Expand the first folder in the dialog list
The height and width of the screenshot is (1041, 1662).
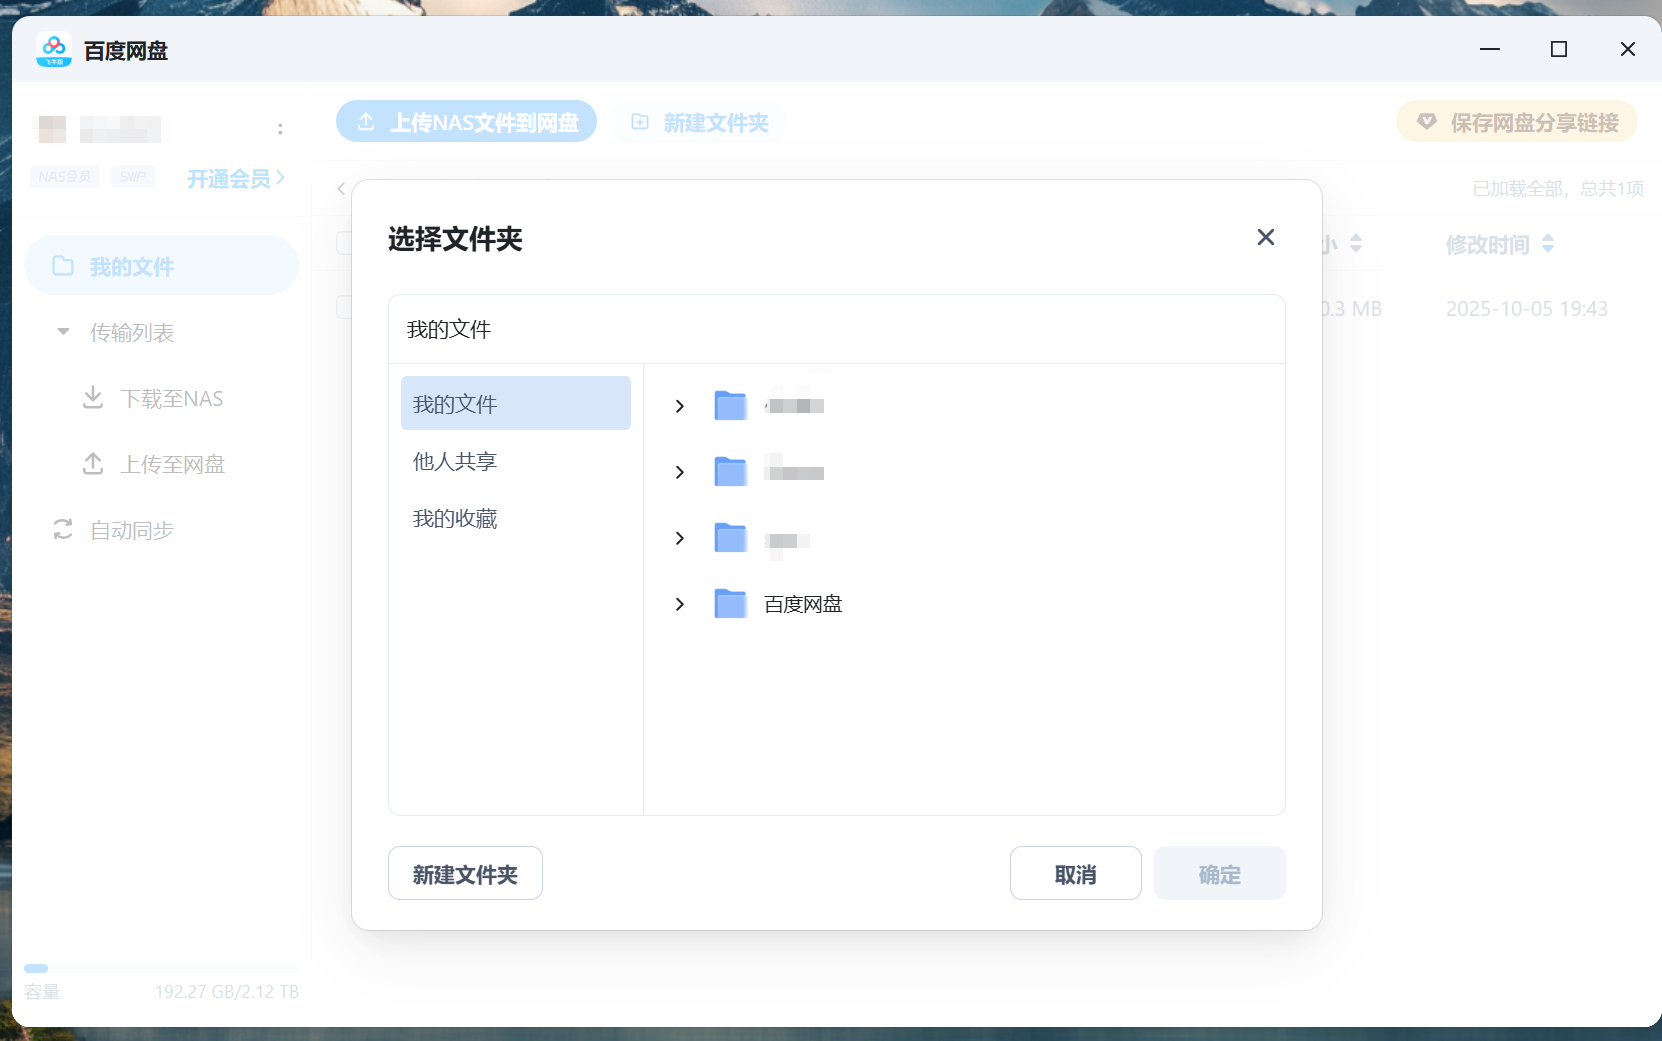680,406
